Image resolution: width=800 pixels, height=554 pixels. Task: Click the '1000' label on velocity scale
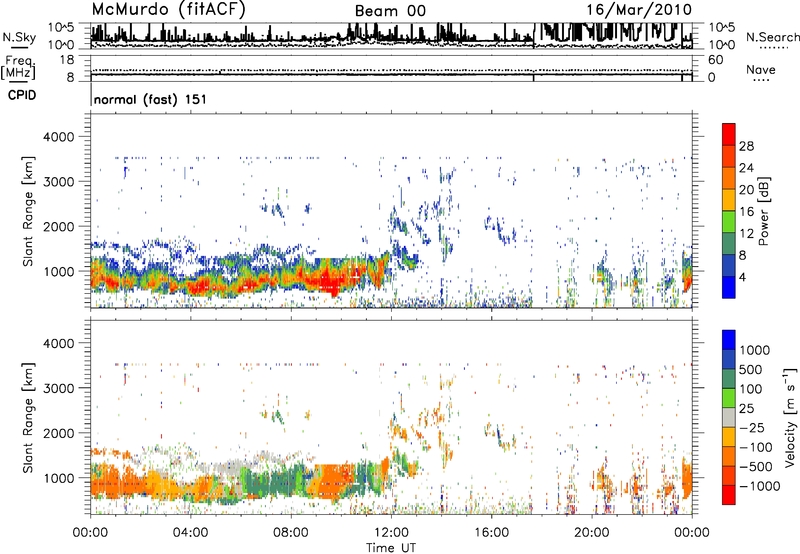[755, 350]
